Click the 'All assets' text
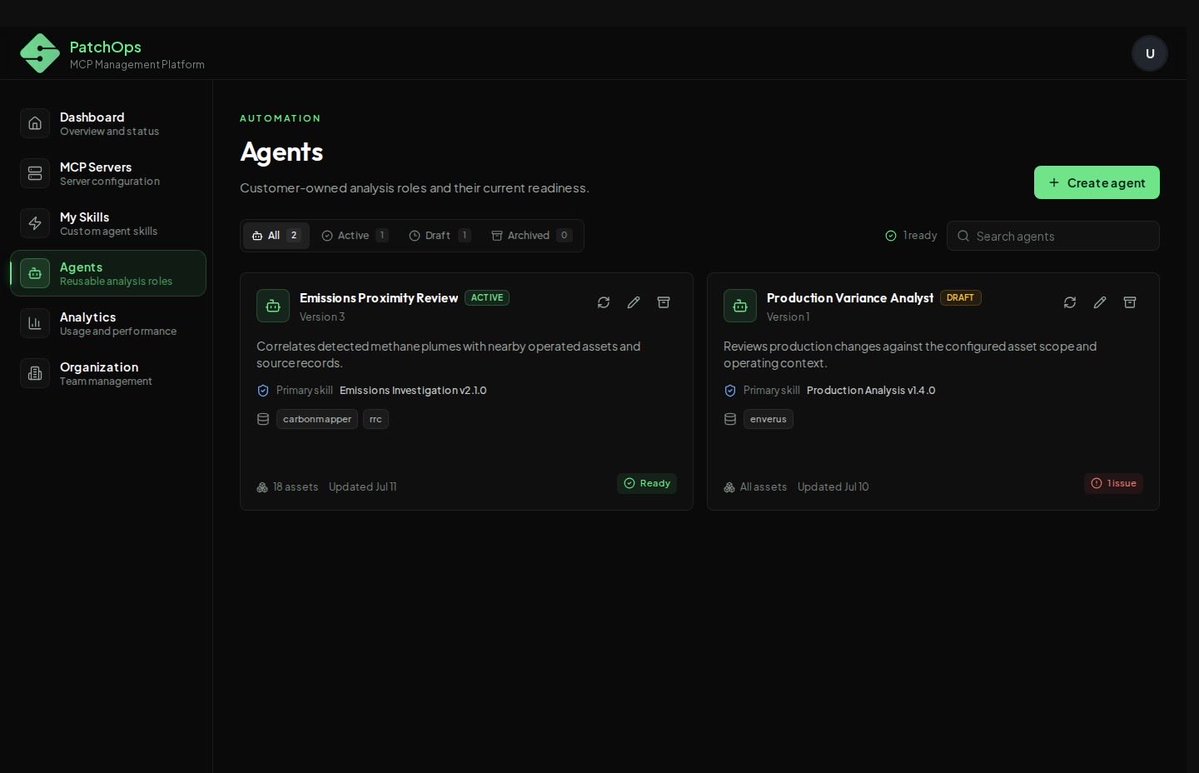 (763, 487)
